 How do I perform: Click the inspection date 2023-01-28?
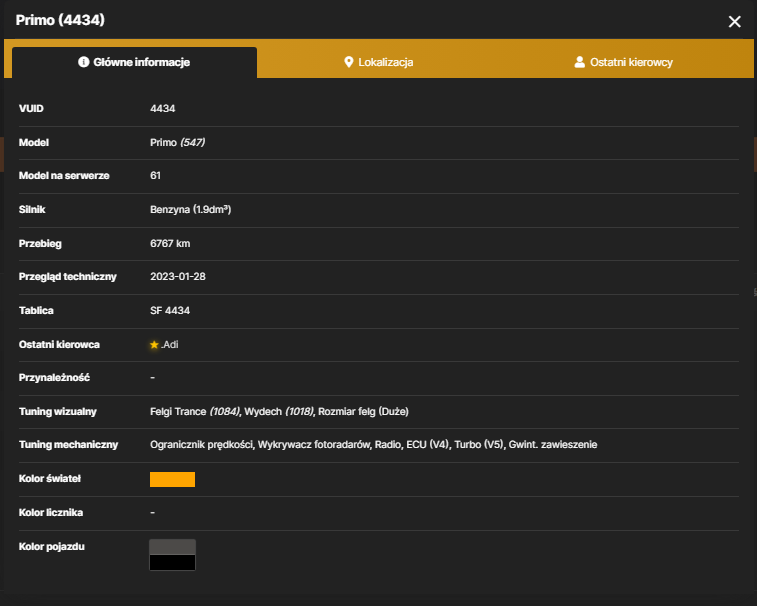click(x=178, y=277)
